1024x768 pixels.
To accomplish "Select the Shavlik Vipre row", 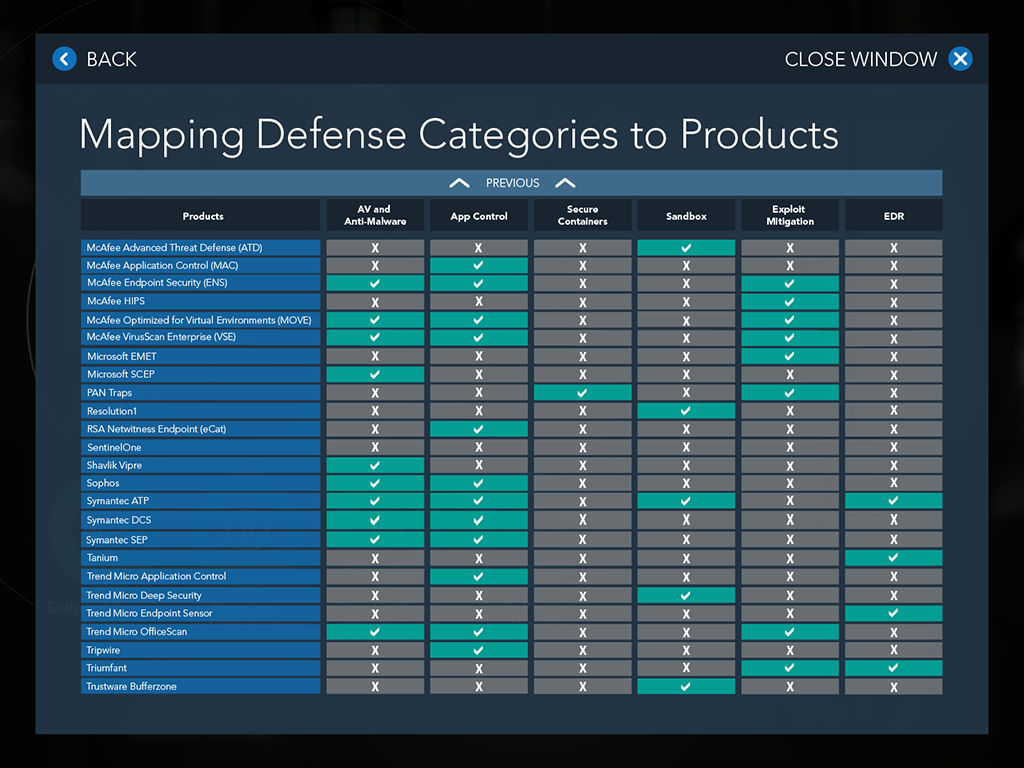I will click(200, 465).
